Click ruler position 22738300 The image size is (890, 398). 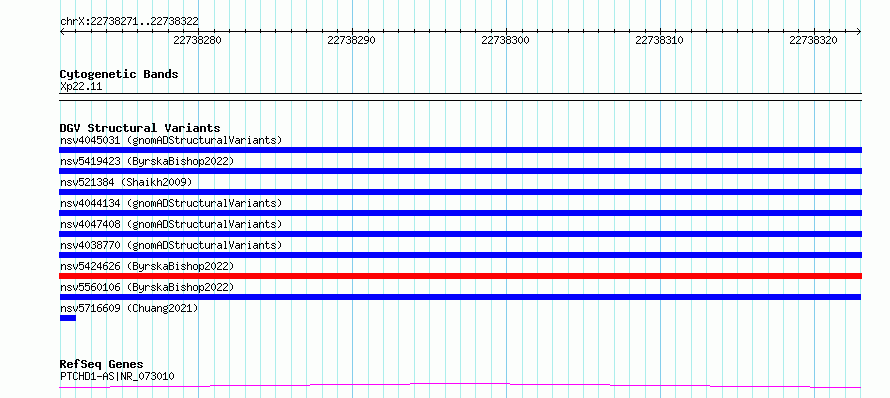(506, 40)
